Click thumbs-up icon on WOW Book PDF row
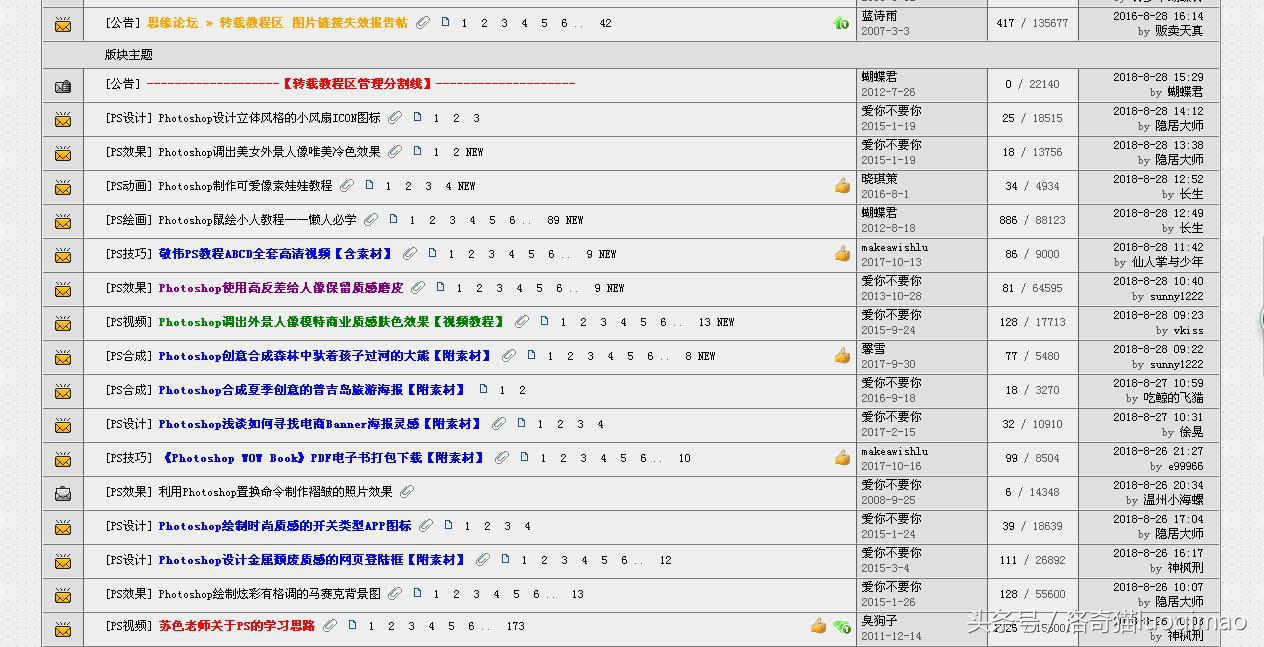 click(842, 457)
